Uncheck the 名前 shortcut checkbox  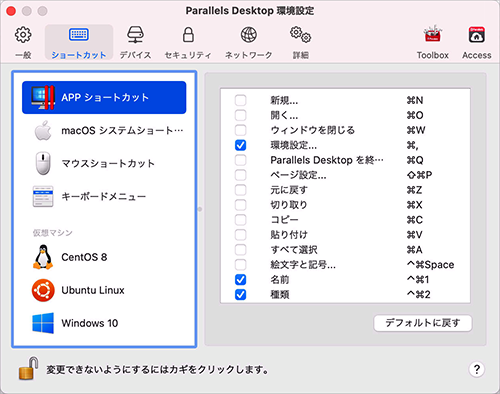240,279
